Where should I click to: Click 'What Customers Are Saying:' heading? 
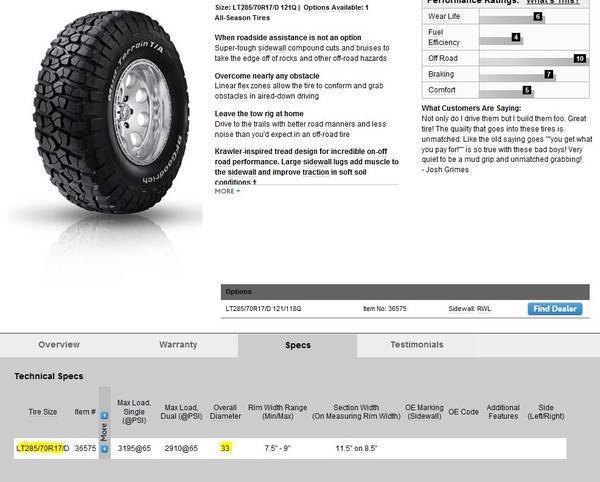click(471, 108)
